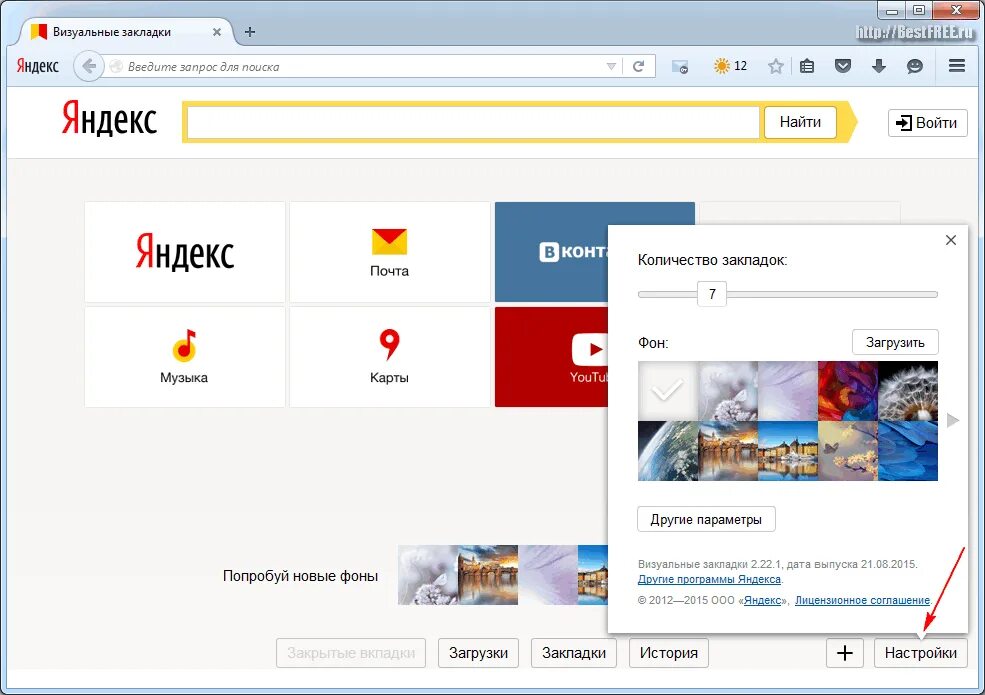Show next backgrounds with the right arrow
This screenshot has width=985, height=695.
952,420
